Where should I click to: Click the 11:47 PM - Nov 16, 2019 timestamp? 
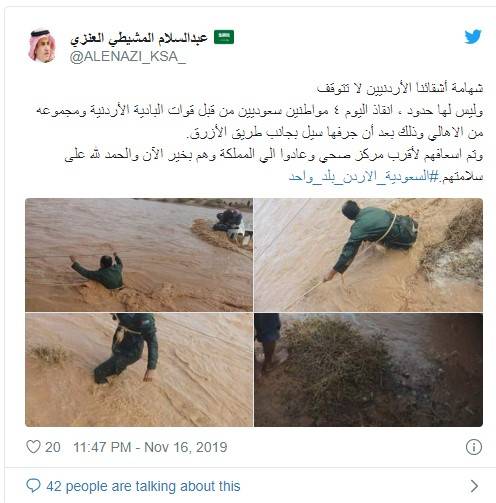coord(150,447)
